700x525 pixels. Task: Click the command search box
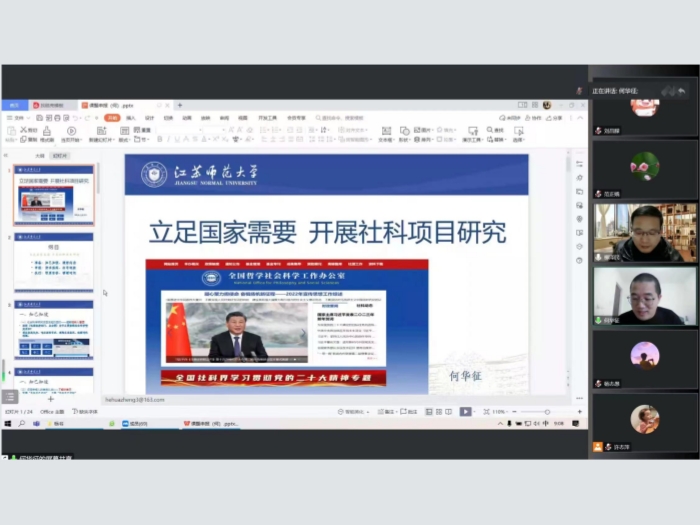(342, 118)
